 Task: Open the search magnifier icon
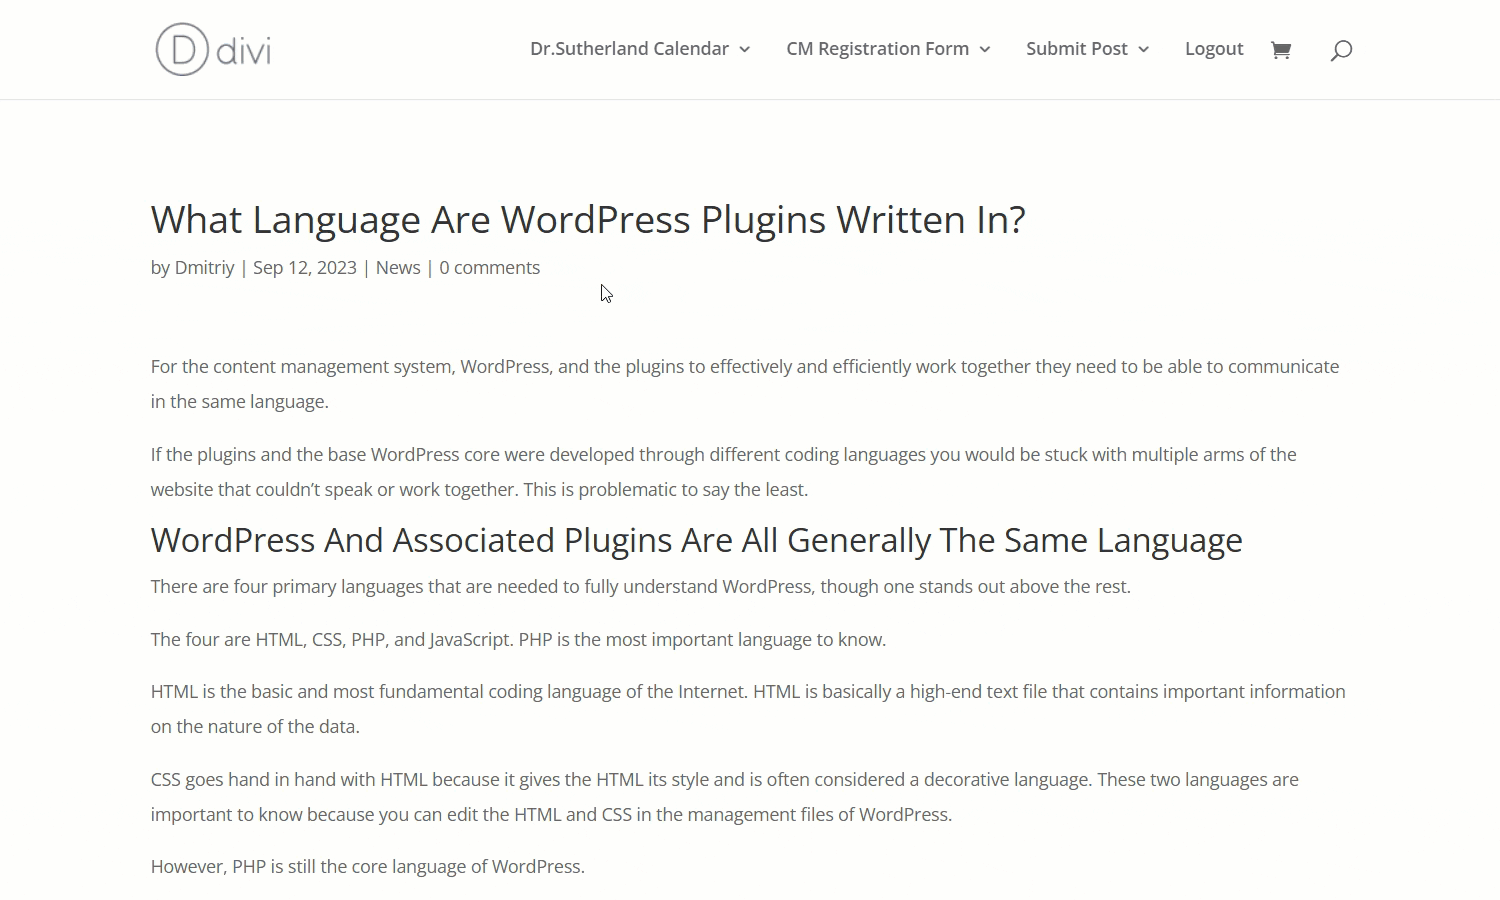tap(1341, 50)
